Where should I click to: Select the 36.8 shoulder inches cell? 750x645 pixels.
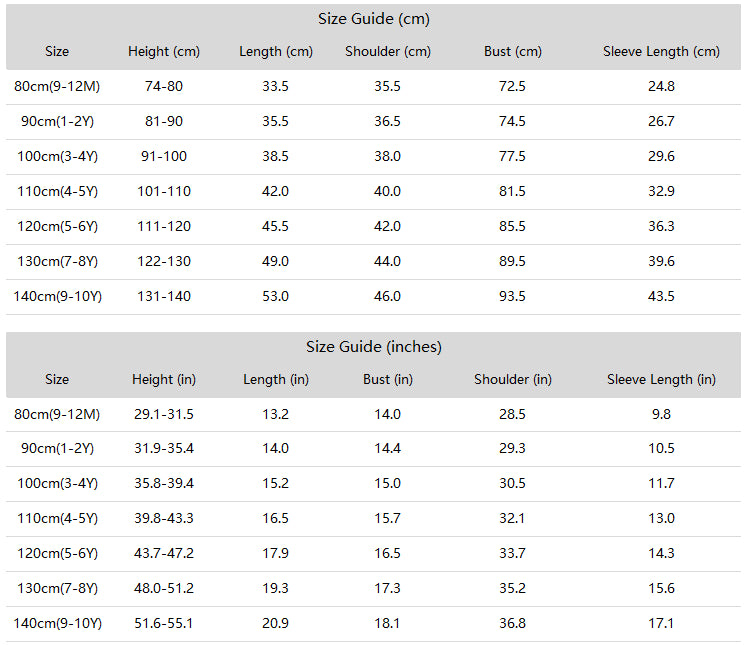(x=512, y=623)
